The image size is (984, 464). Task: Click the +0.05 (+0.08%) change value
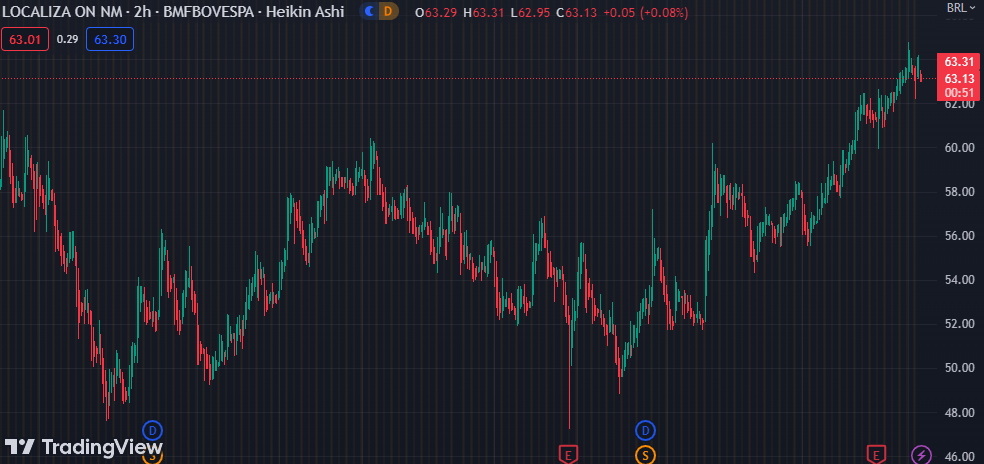click(x=646, y=13)
